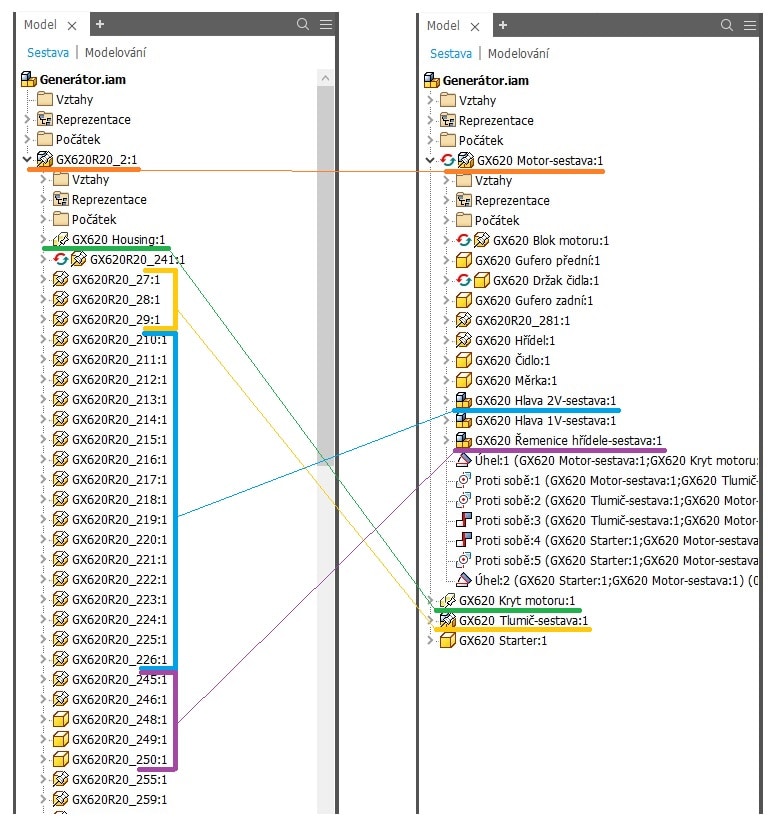Select GX620R20_245:1 in left tree
The height and width of the screenshot is (831, 776).
(119, 679)
